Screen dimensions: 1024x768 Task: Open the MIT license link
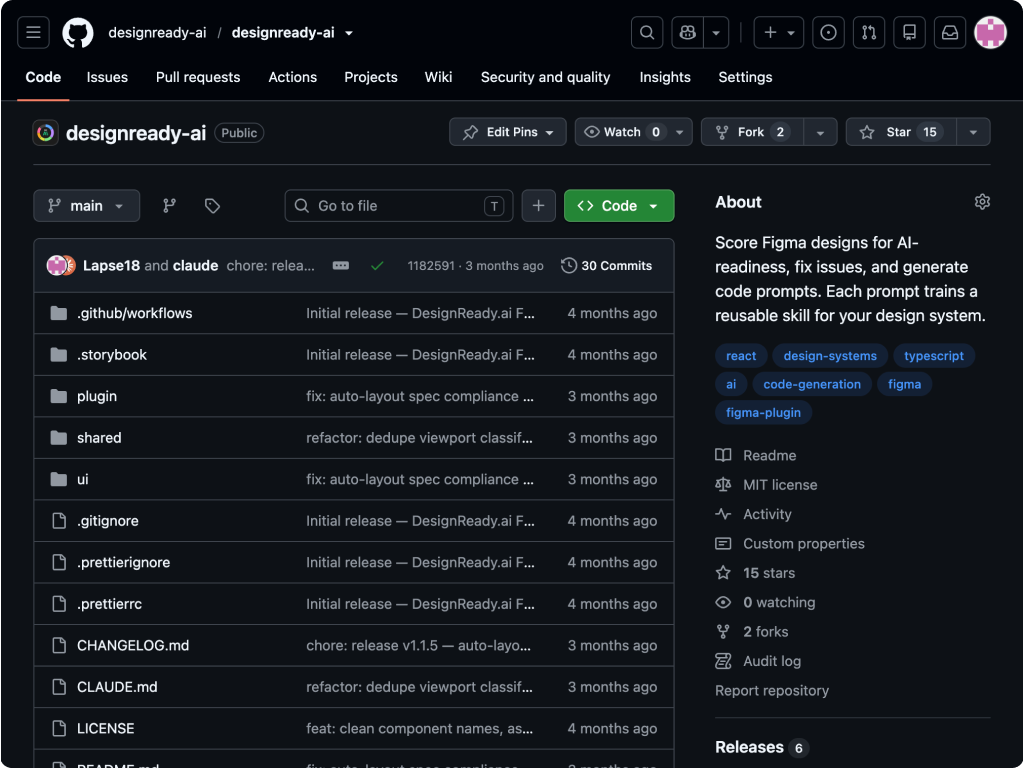780,485
